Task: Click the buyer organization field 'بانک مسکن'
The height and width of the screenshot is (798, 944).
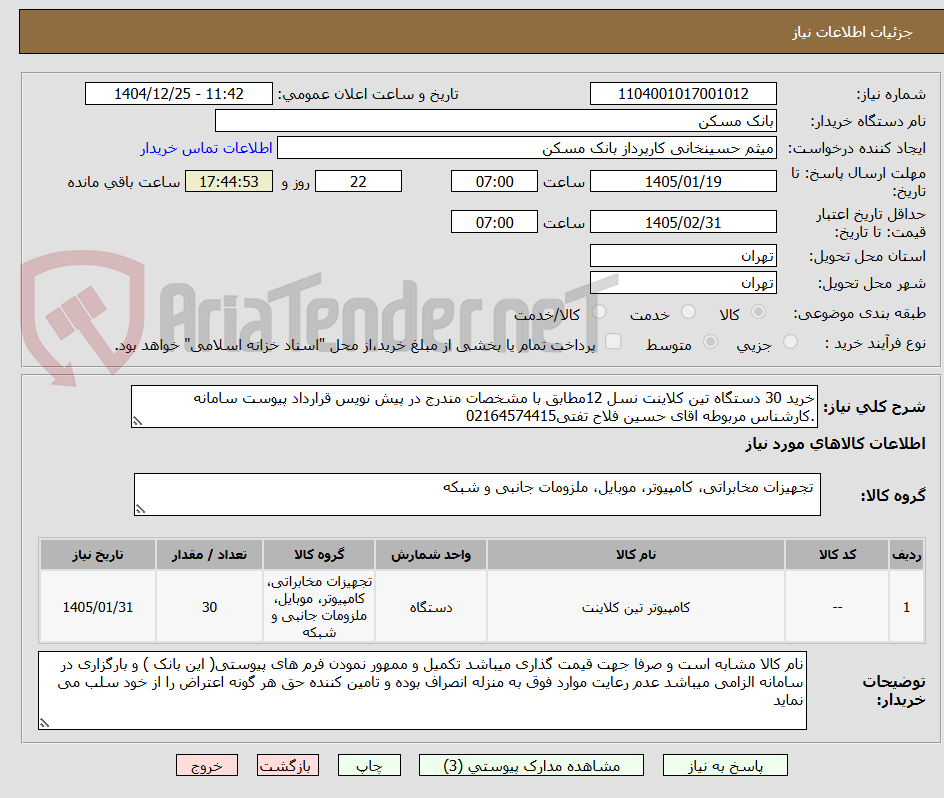Action: coord(495,121)
